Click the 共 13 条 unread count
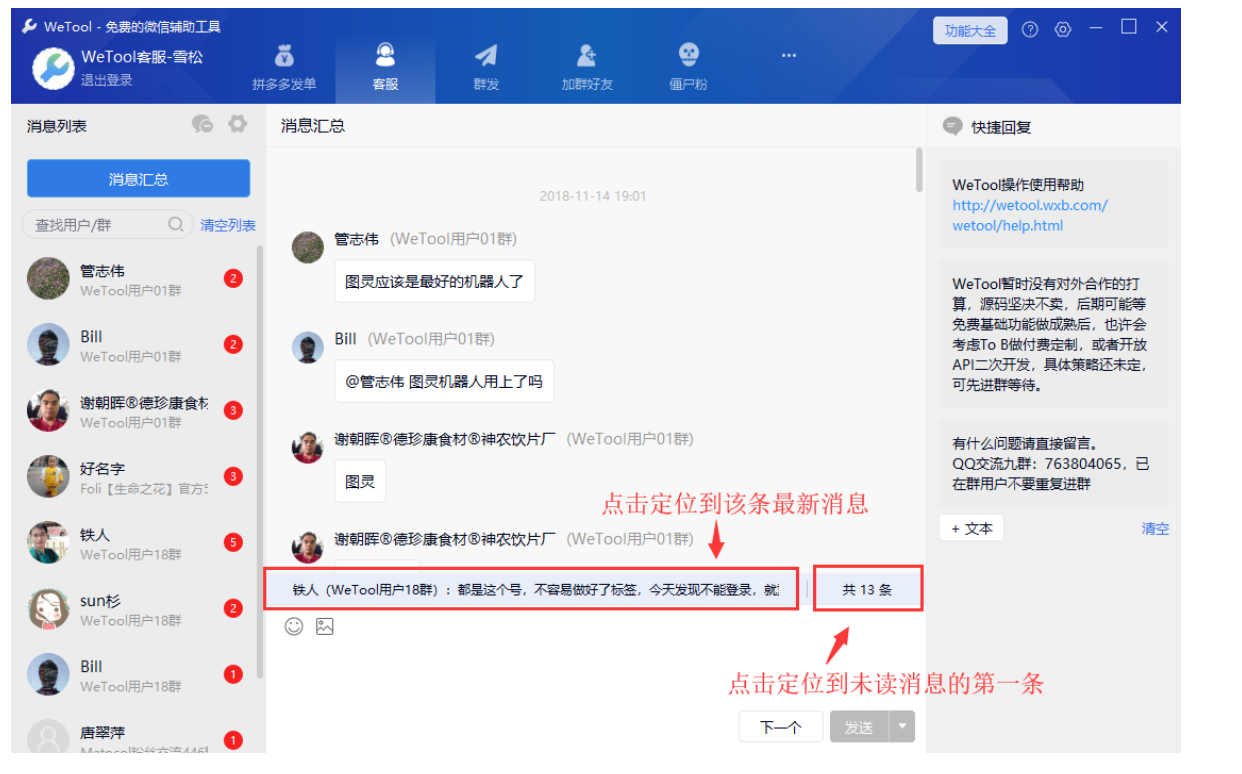Screen dimensions: 1242x774 coord(867,590)
